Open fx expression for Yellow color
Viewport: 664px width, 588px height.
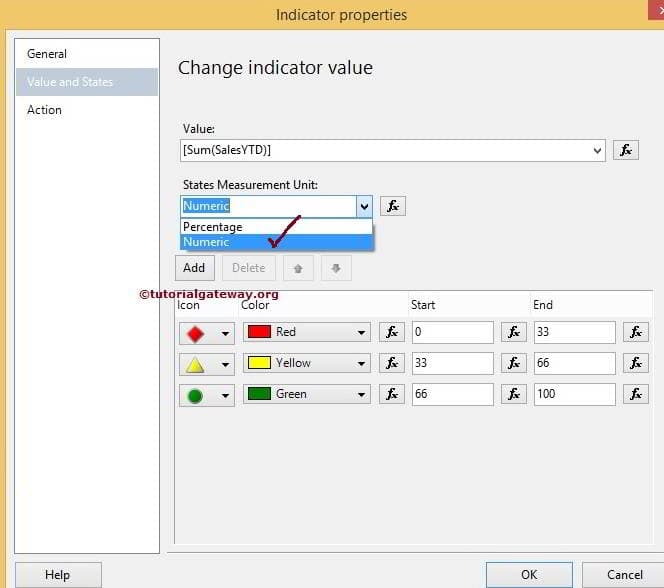[x=391, y=363]
